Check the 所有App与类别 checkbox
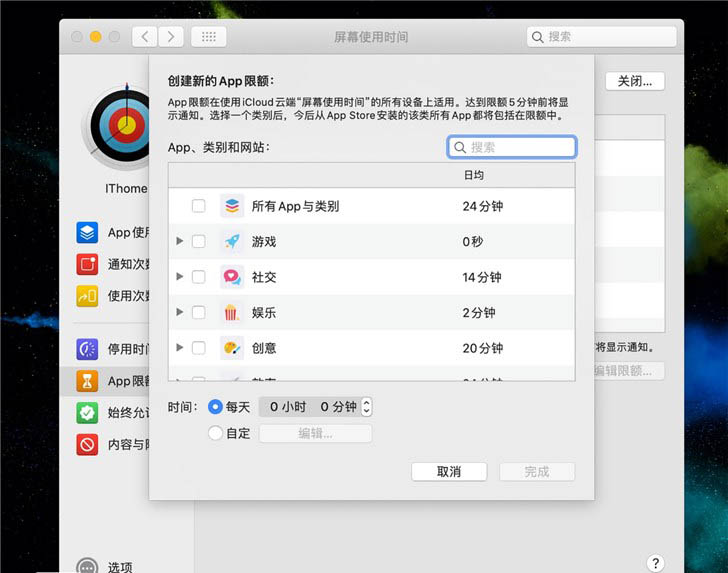 (199, 206)
